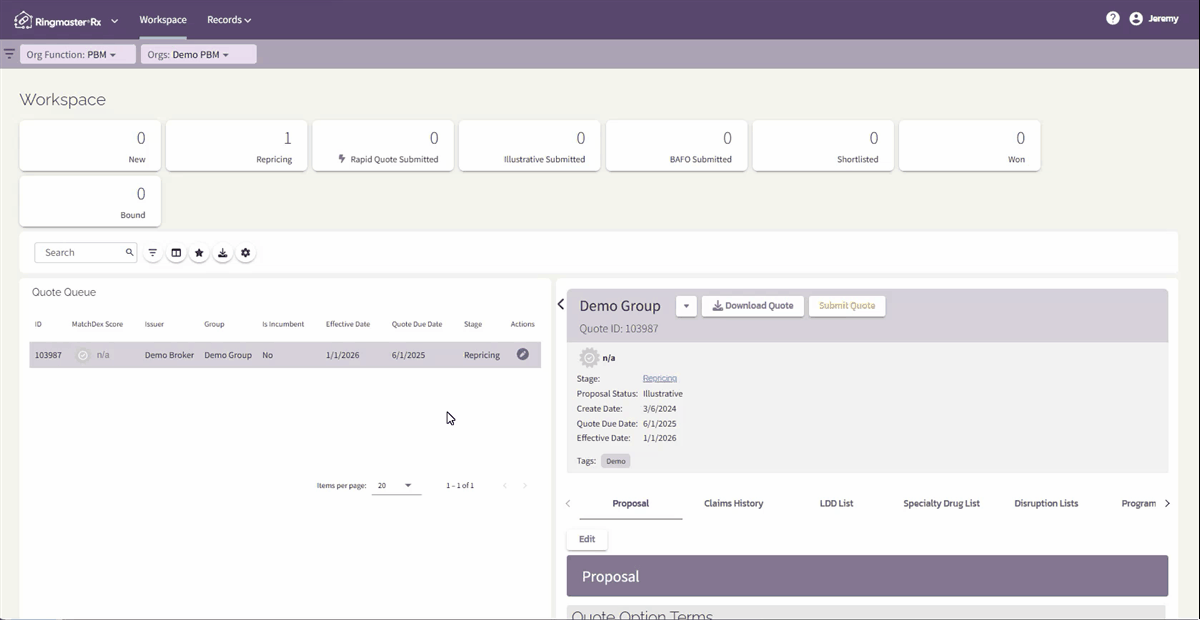Open the settings gear in the quote toolbar
Image resolution: width=1200 pixels, height=620 pixels.
tap(246, 252)
